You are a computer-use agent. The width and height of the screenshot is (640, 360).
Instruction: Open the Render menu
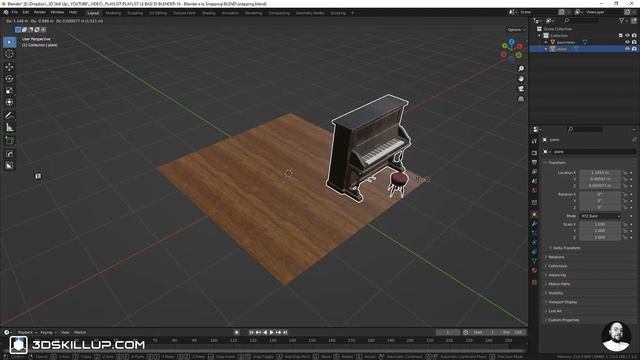pos(40,12)
